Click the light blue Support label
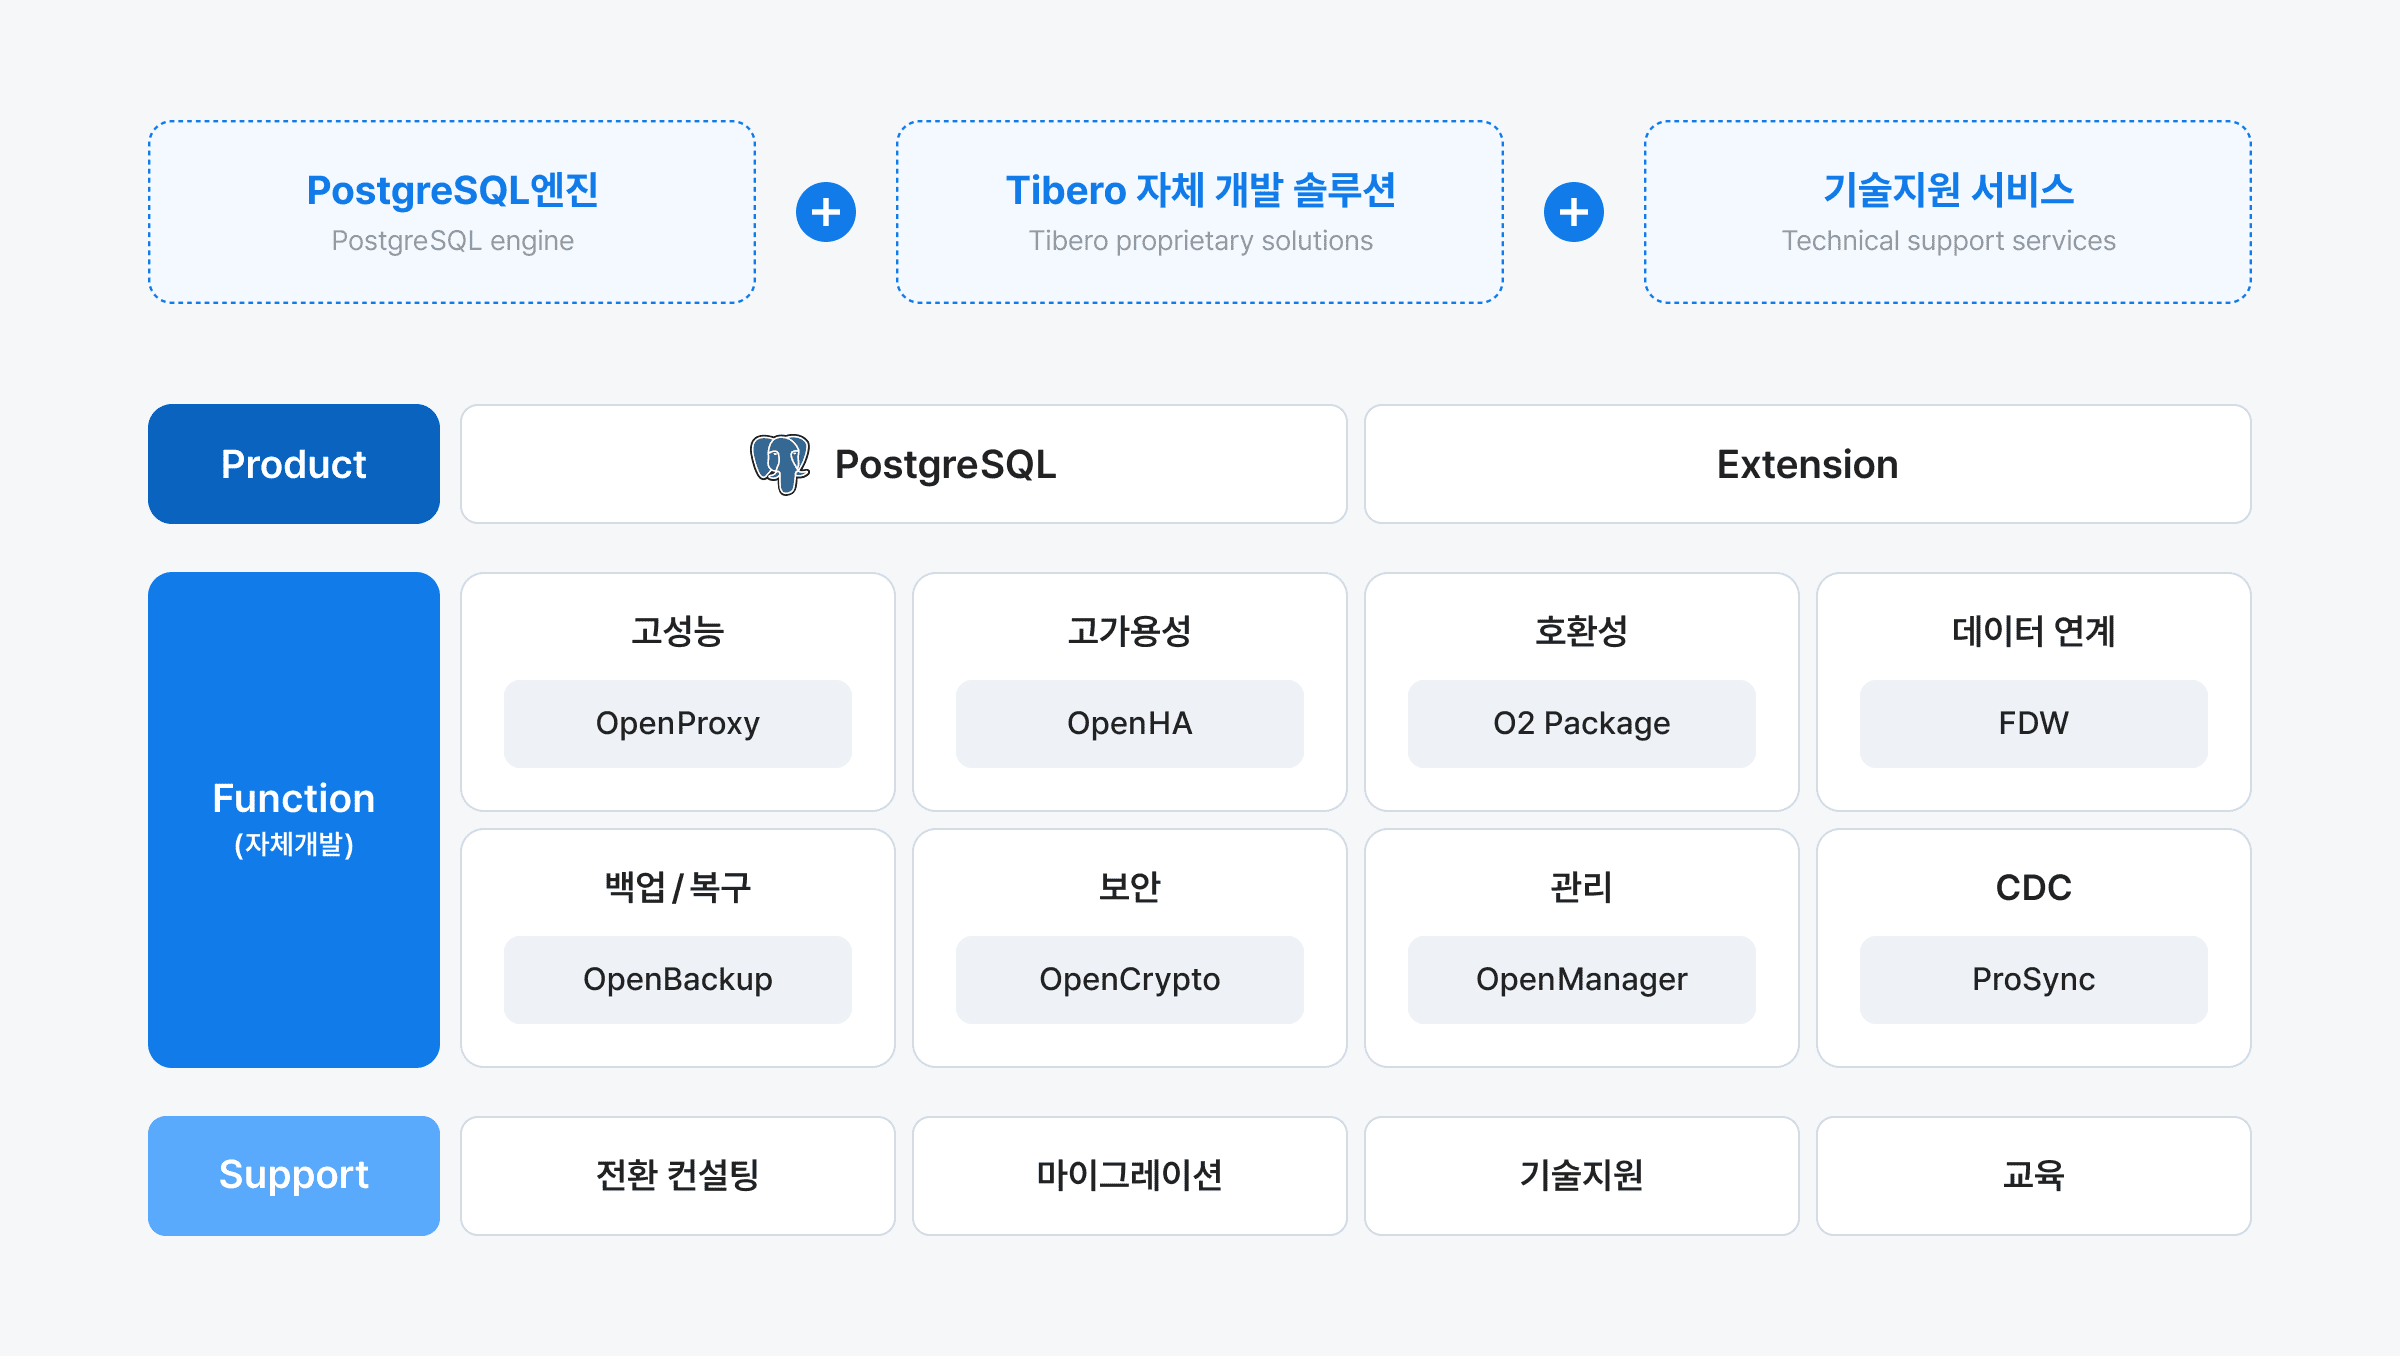The width and height of the screenshot is (2400, 1356). click(294, 1175)
